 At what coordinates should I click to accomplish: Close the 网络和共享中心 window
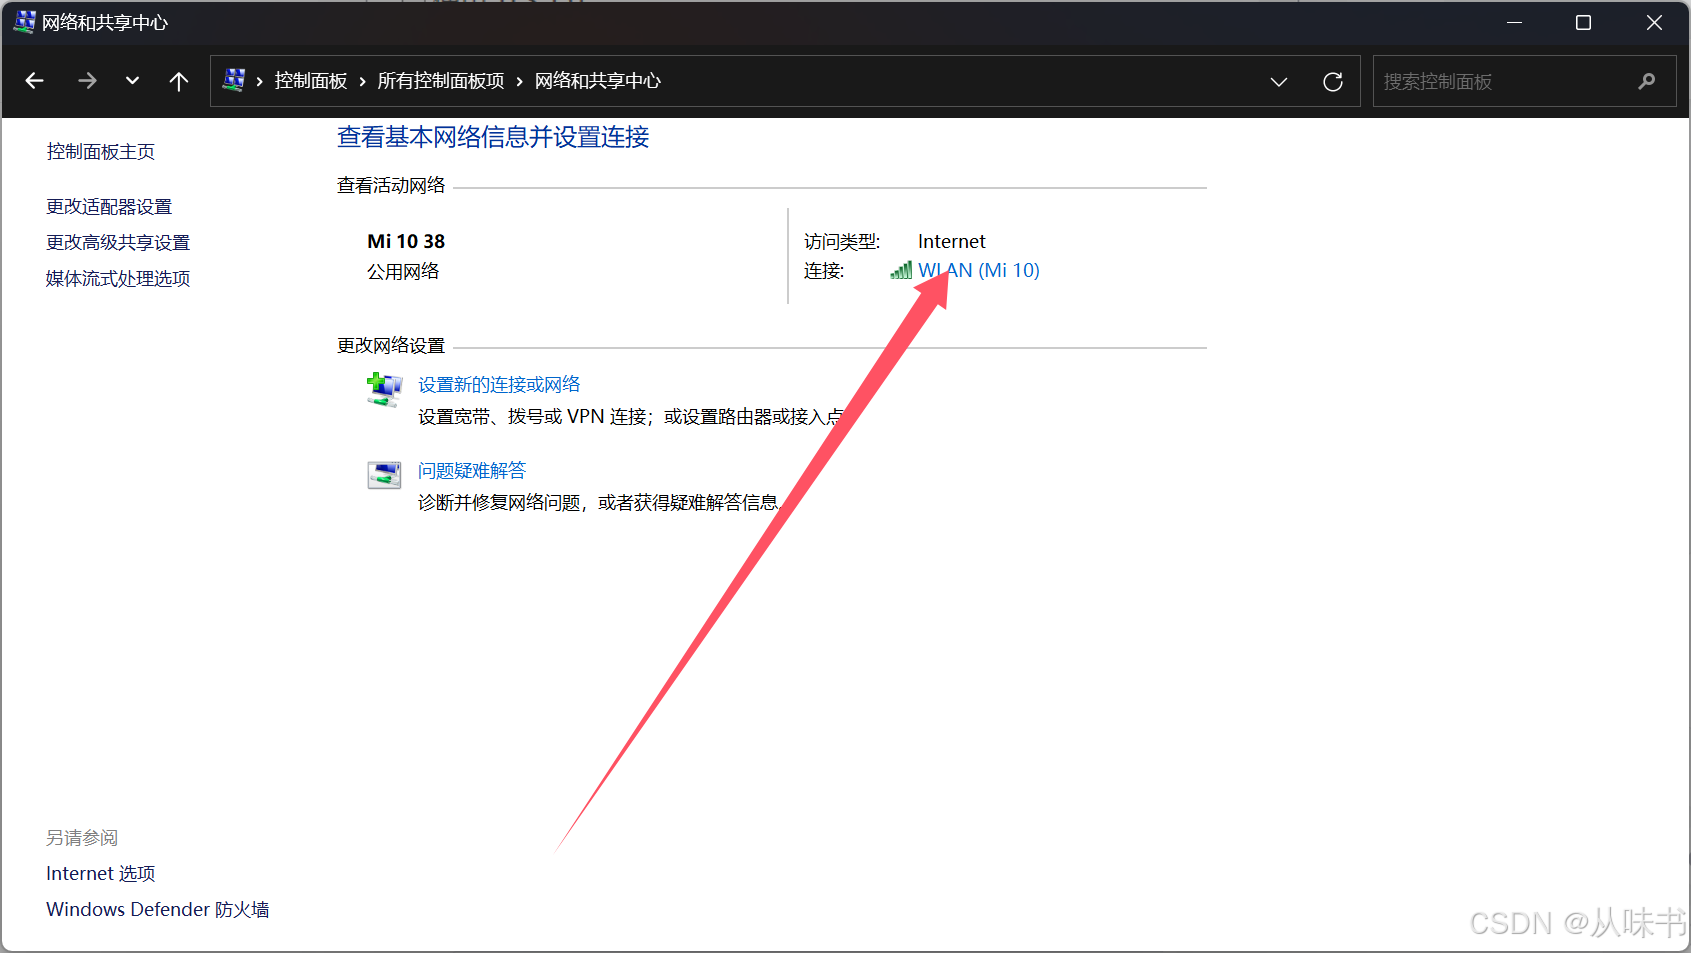pos(1654,22)
